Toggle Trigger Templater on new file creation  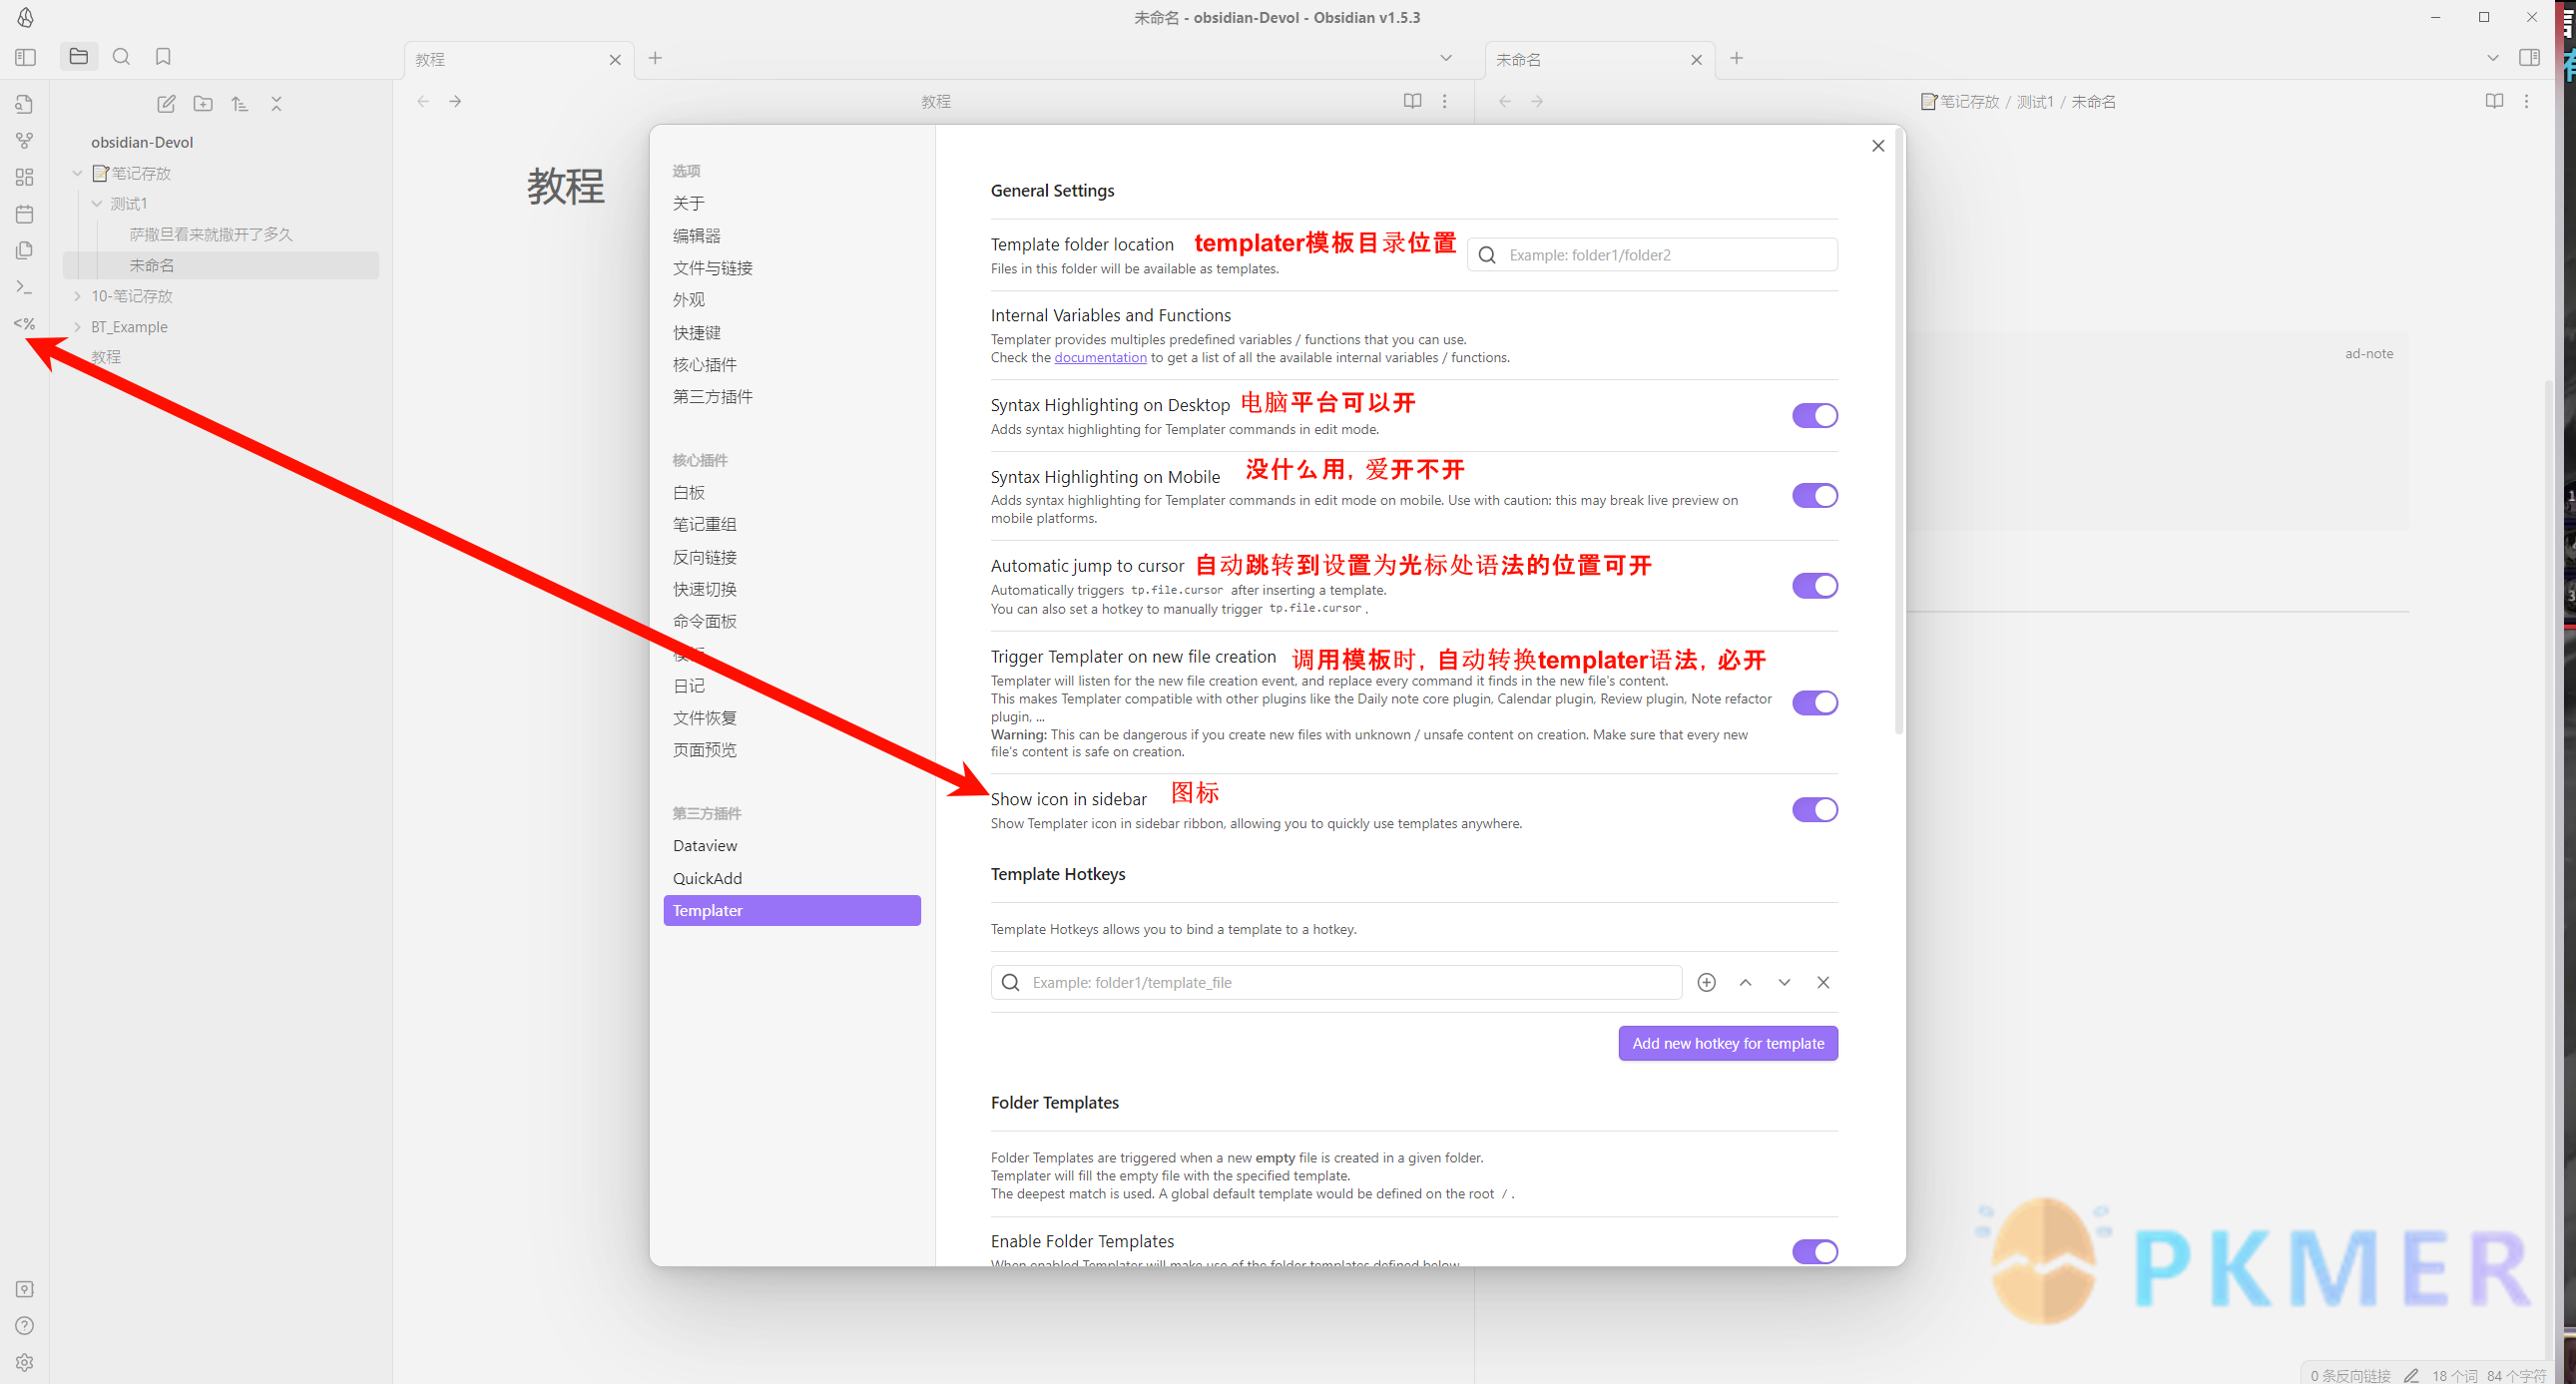click(x=1814, y=703)
